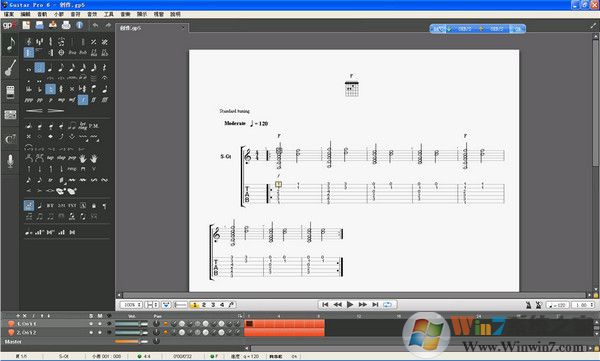Switch to the open document tab
This screenshot has width=600, height=361.
(x=152, y=28)
